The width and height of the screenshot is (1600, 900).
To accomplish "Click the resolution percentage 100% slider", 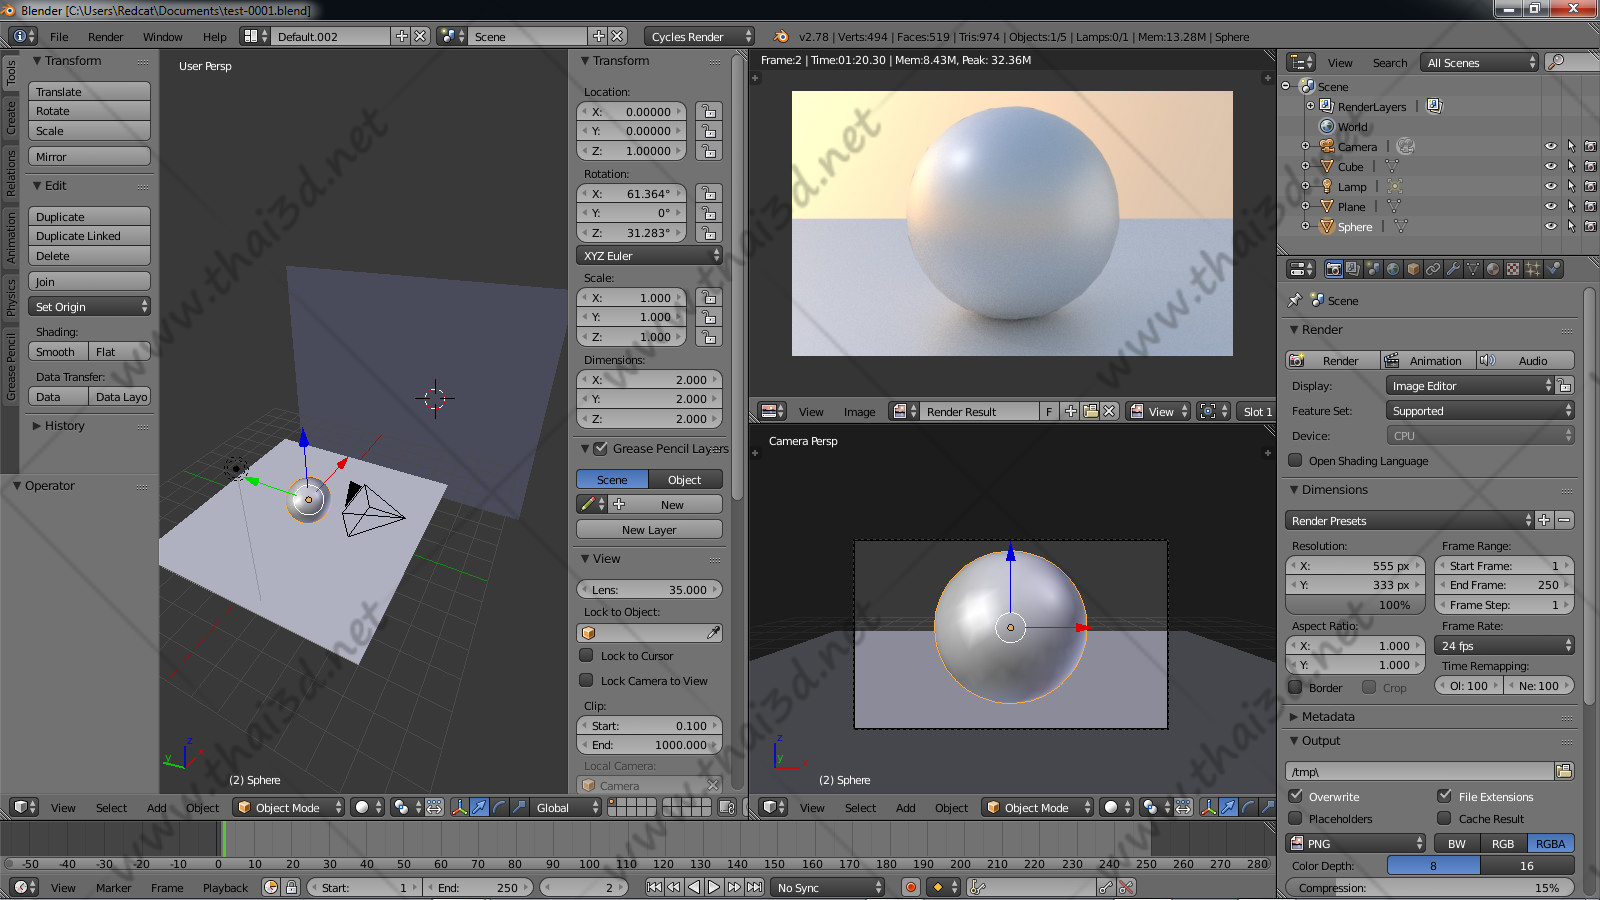I will coord(1356,605).
